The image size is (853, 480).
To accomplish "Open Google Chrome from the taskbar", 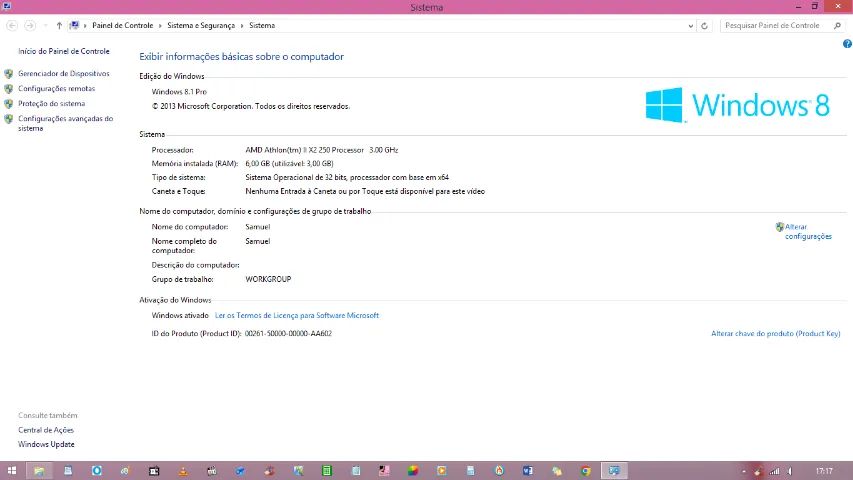I will [585, 471].
